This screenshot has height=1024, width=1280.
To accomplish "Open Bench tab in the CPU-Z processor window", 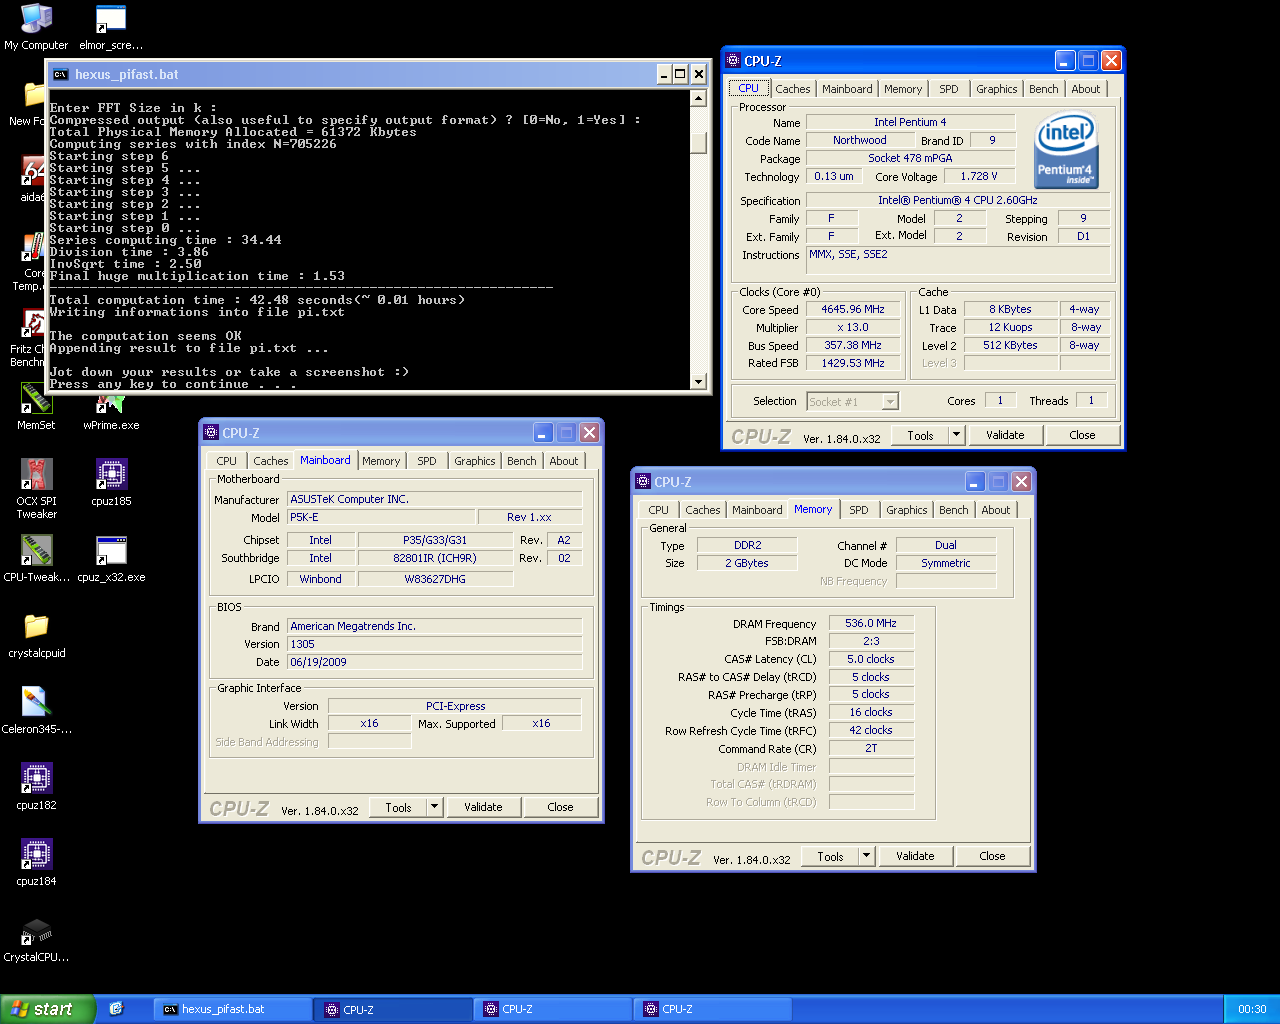I will [1043, 89].
